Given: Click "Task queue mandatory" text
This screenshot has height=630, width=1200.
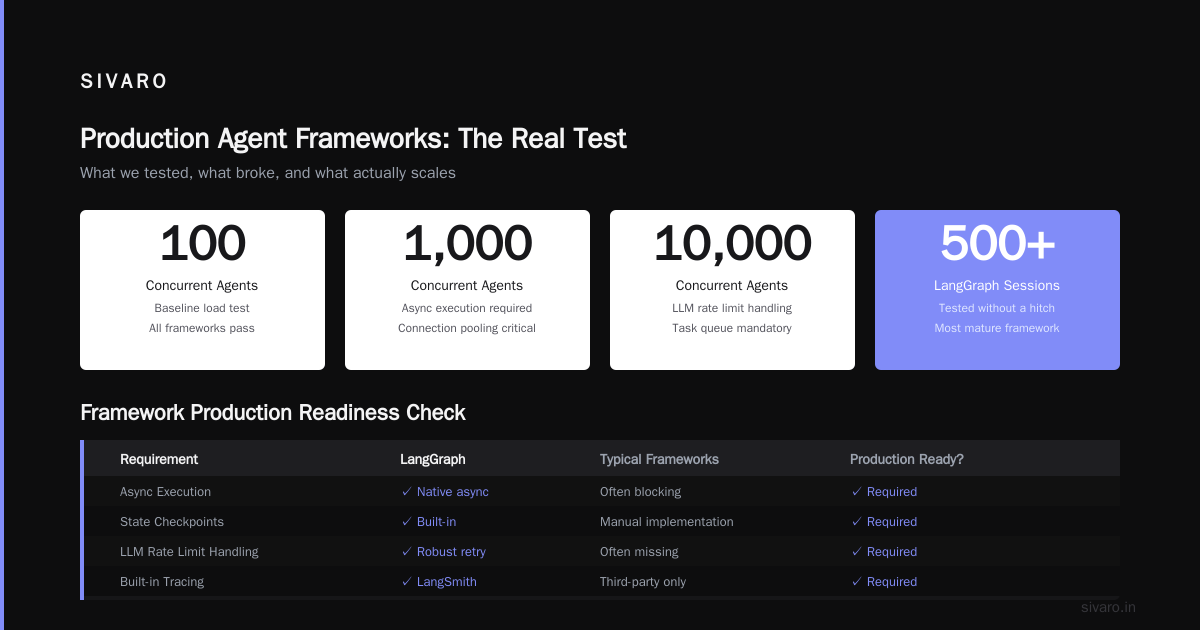Looking at the screenshot, I should coord(732,328).
